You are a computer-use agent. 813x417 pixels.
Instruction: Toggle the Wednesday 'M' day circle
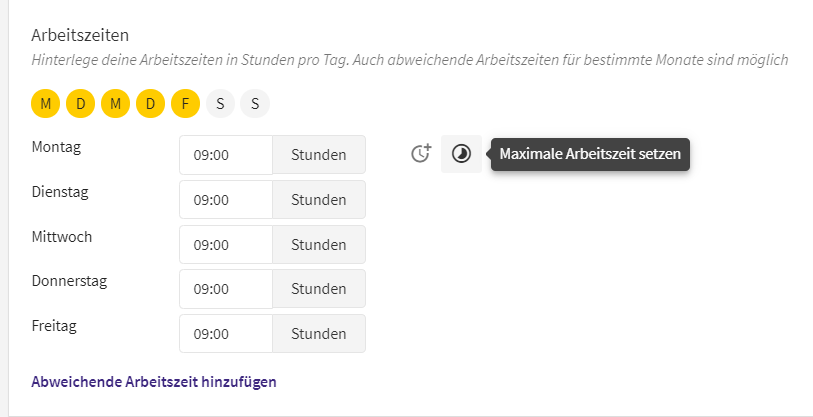[x=116, y=104]
